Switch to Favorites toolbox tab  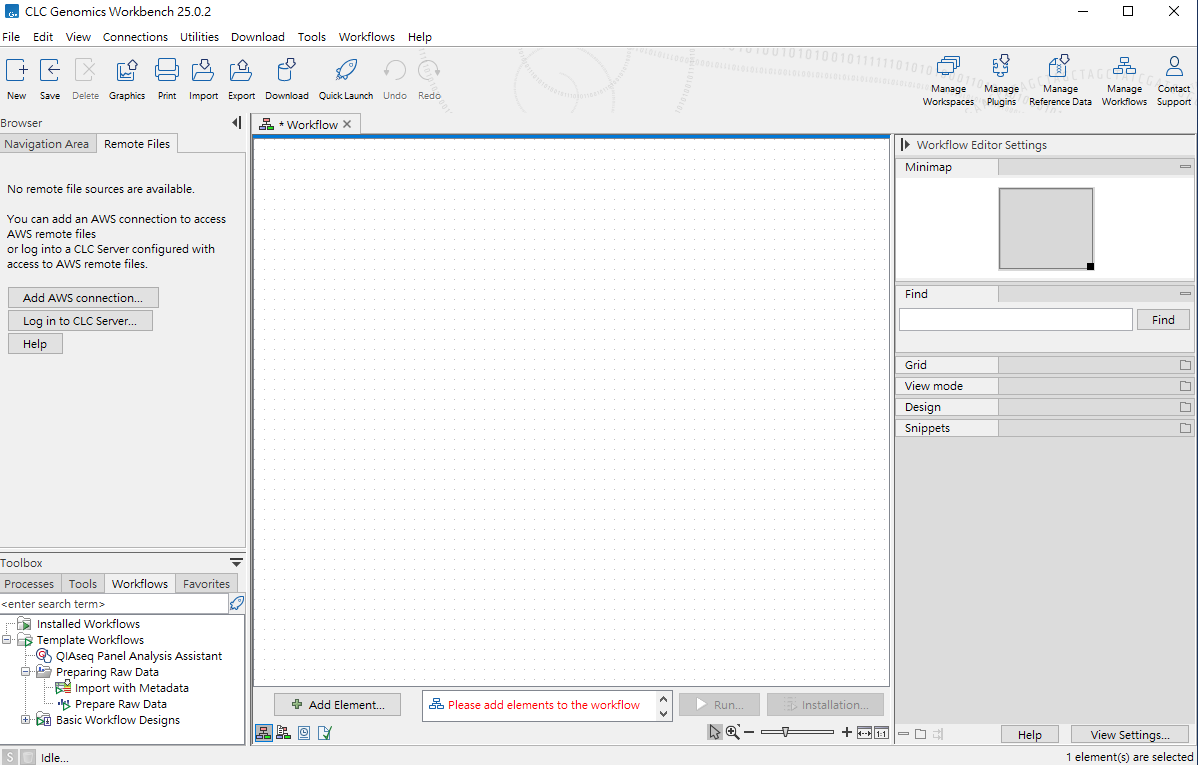coord(206,584)
